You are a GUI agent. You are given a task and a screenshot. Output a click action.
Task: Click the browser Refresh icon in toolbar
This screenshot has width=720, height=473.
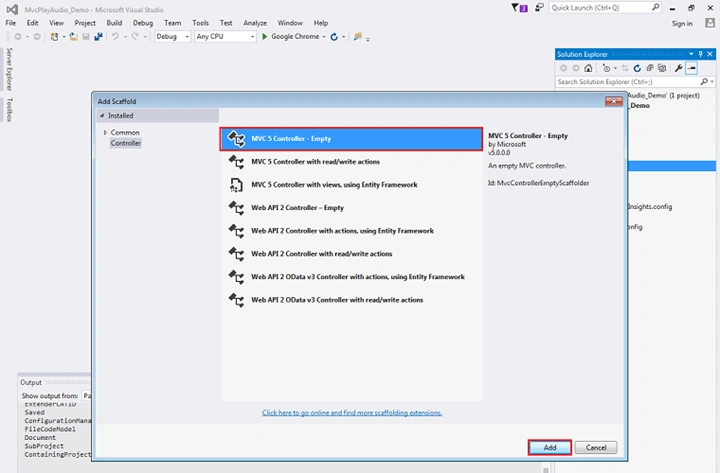click(334, 37)
